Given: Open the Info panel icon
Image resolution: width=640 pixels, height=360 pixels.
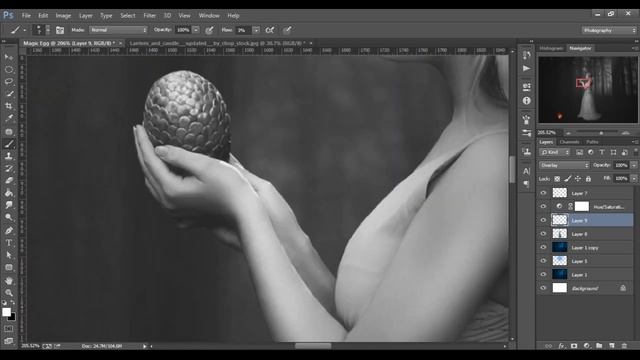Looking at the screenshot, I should [527, 100].
